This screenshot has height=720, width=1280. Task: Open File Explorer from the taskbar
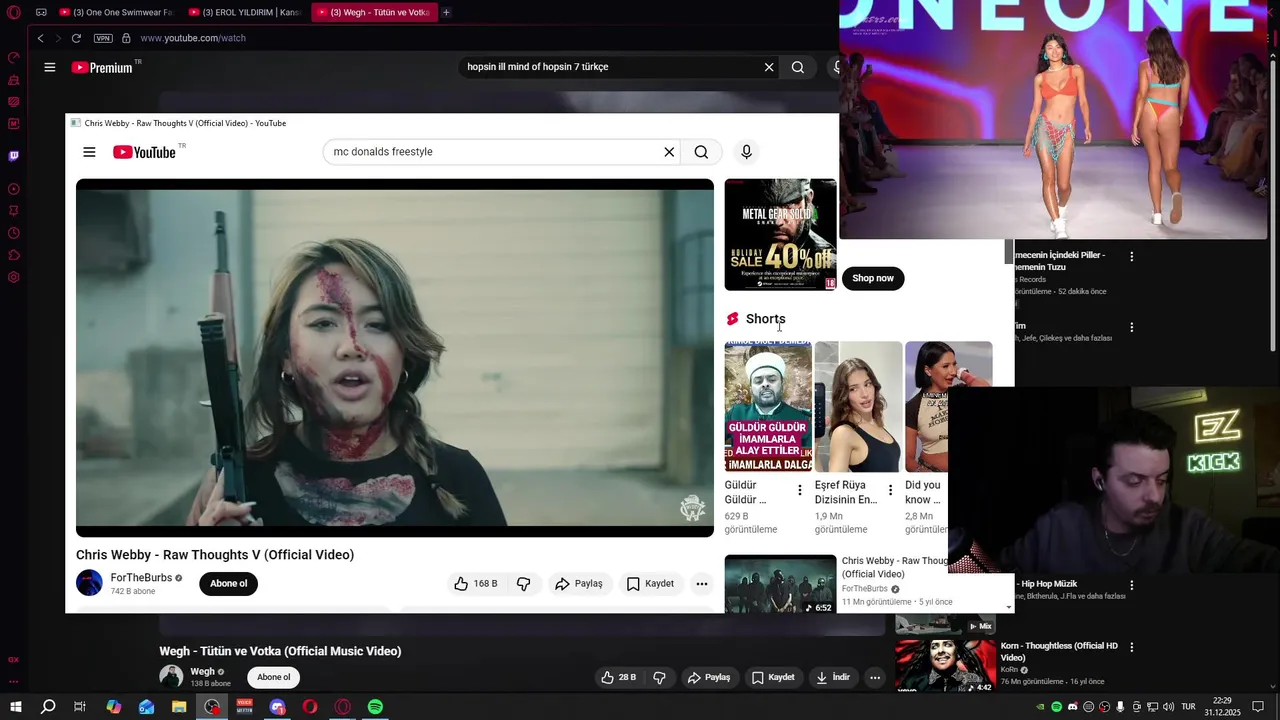point(179,707)
